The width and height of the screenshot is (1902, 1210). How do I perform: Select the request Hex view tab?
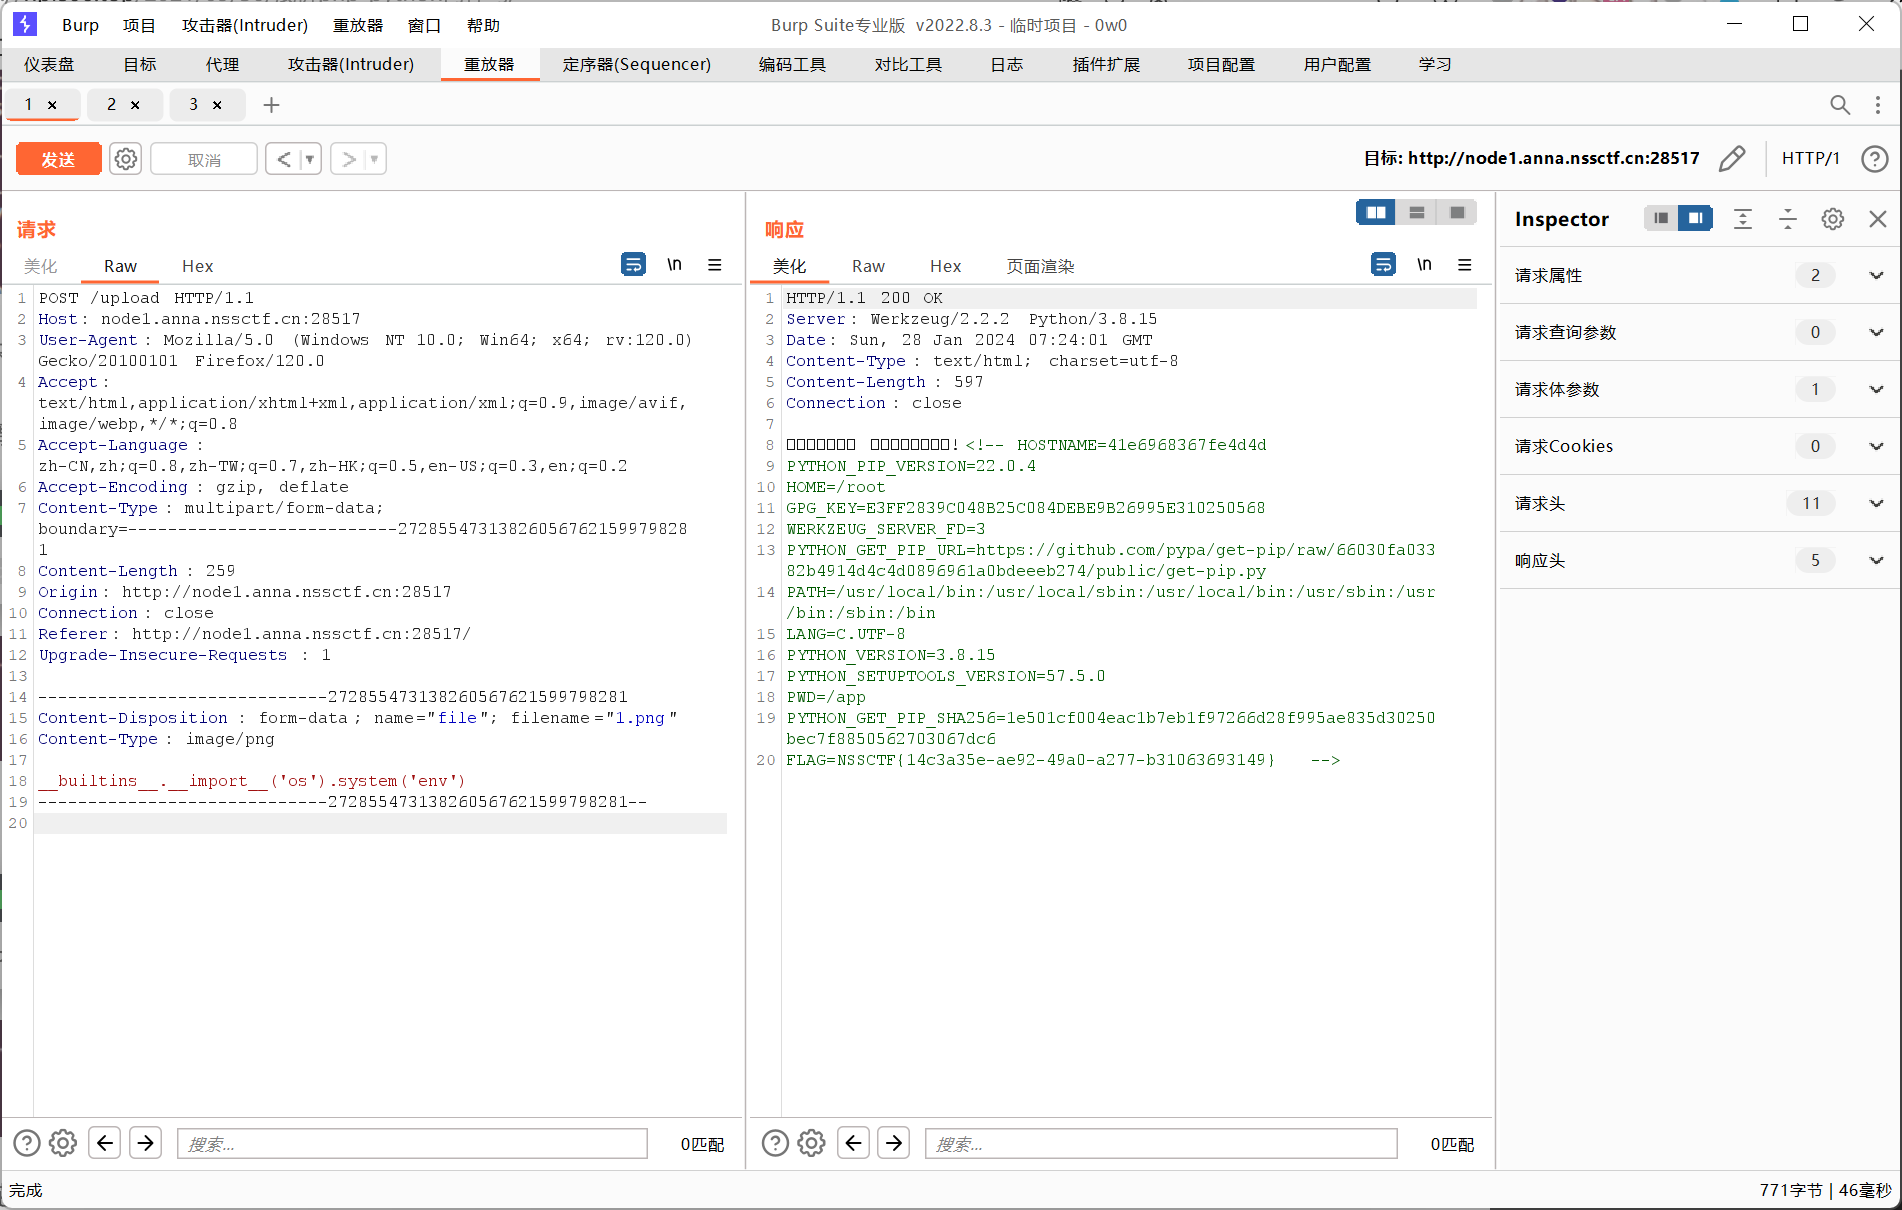(x=197, y=266)
